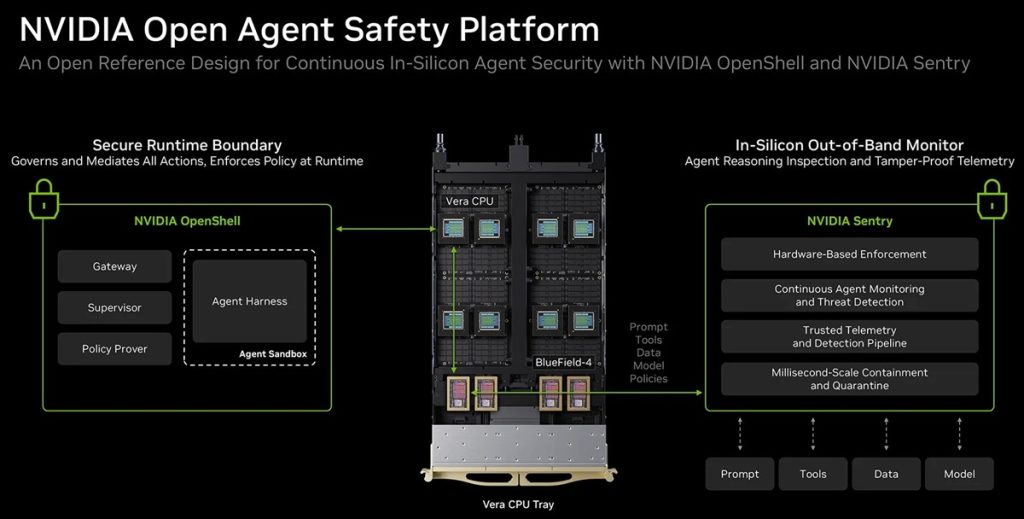Screen dimensions: 1024x519
Task: Click the subtitle 'An Open Reference Design' line
Action: (494, 63)
